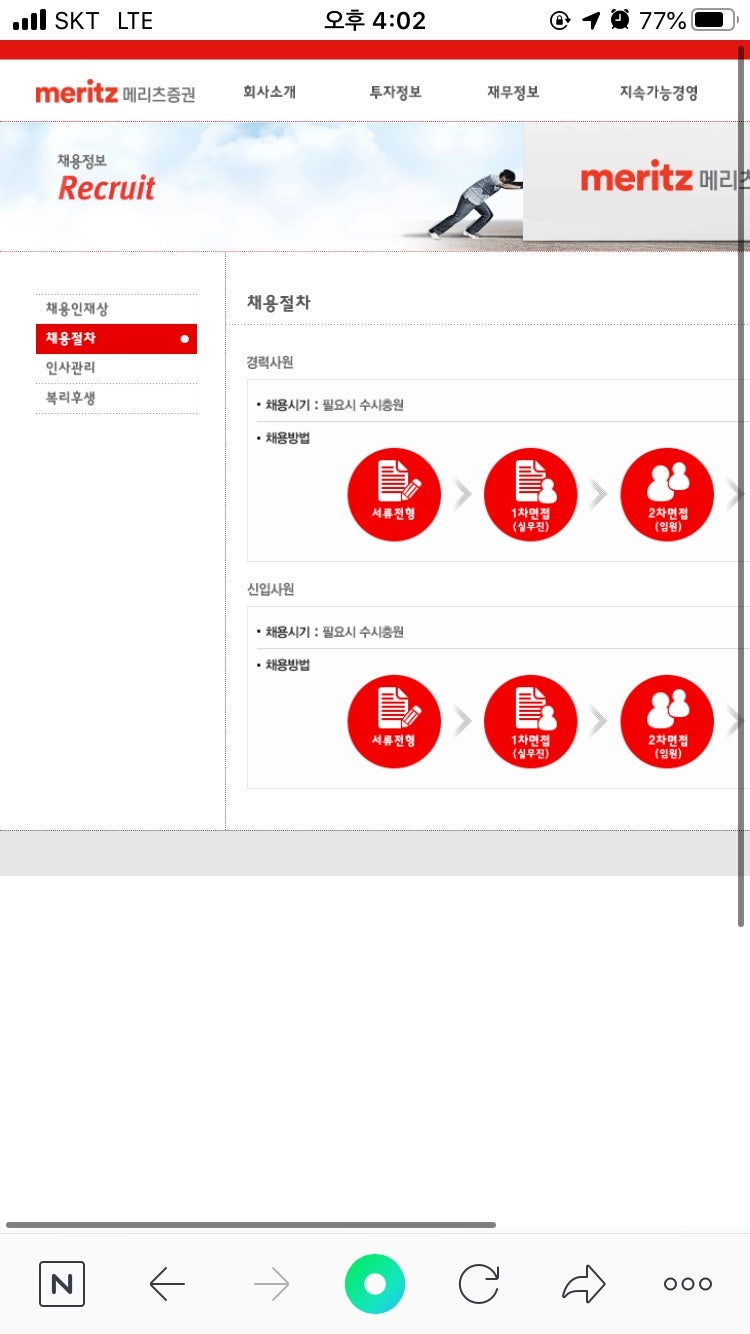Open the 재무정보 menu

(513, 93)
